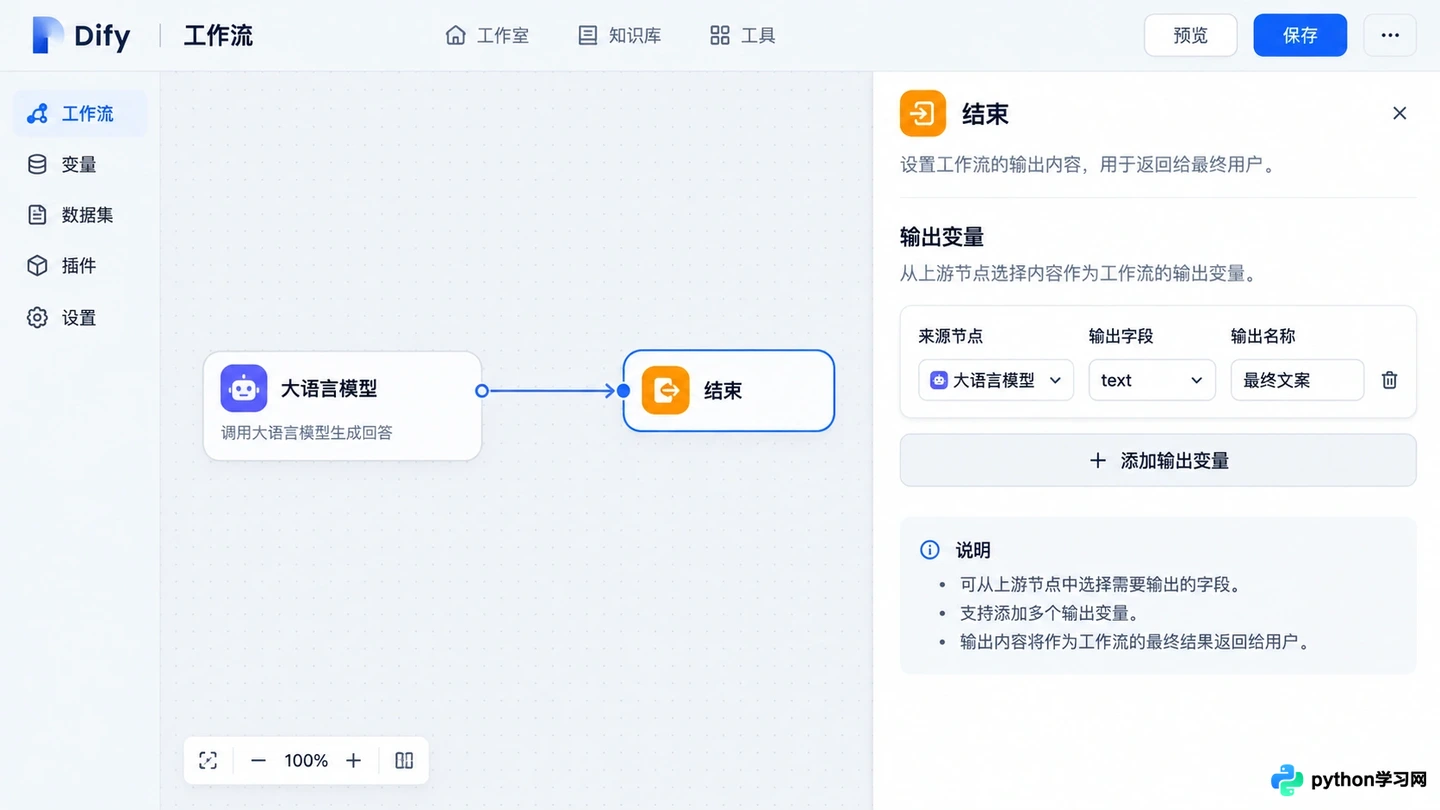Open the 来源节点 大语言模型 dropdown
This screenshot has width=1440, height=810.
pyautogui.click(x=996, y=380)
